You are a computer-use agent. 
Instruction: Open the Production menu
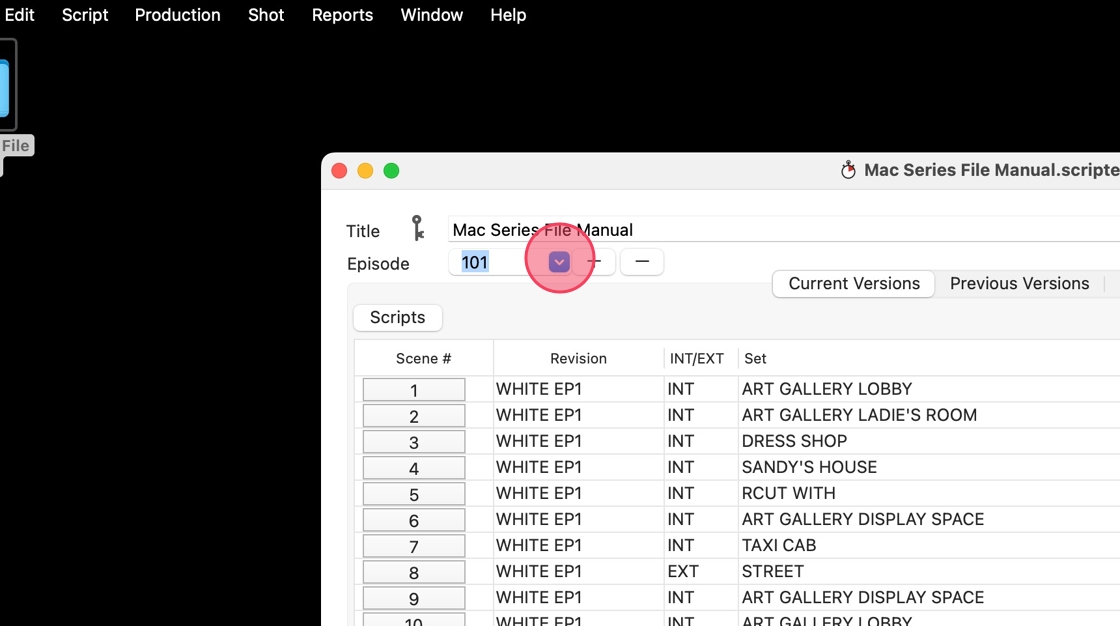(x=177, y=15)
